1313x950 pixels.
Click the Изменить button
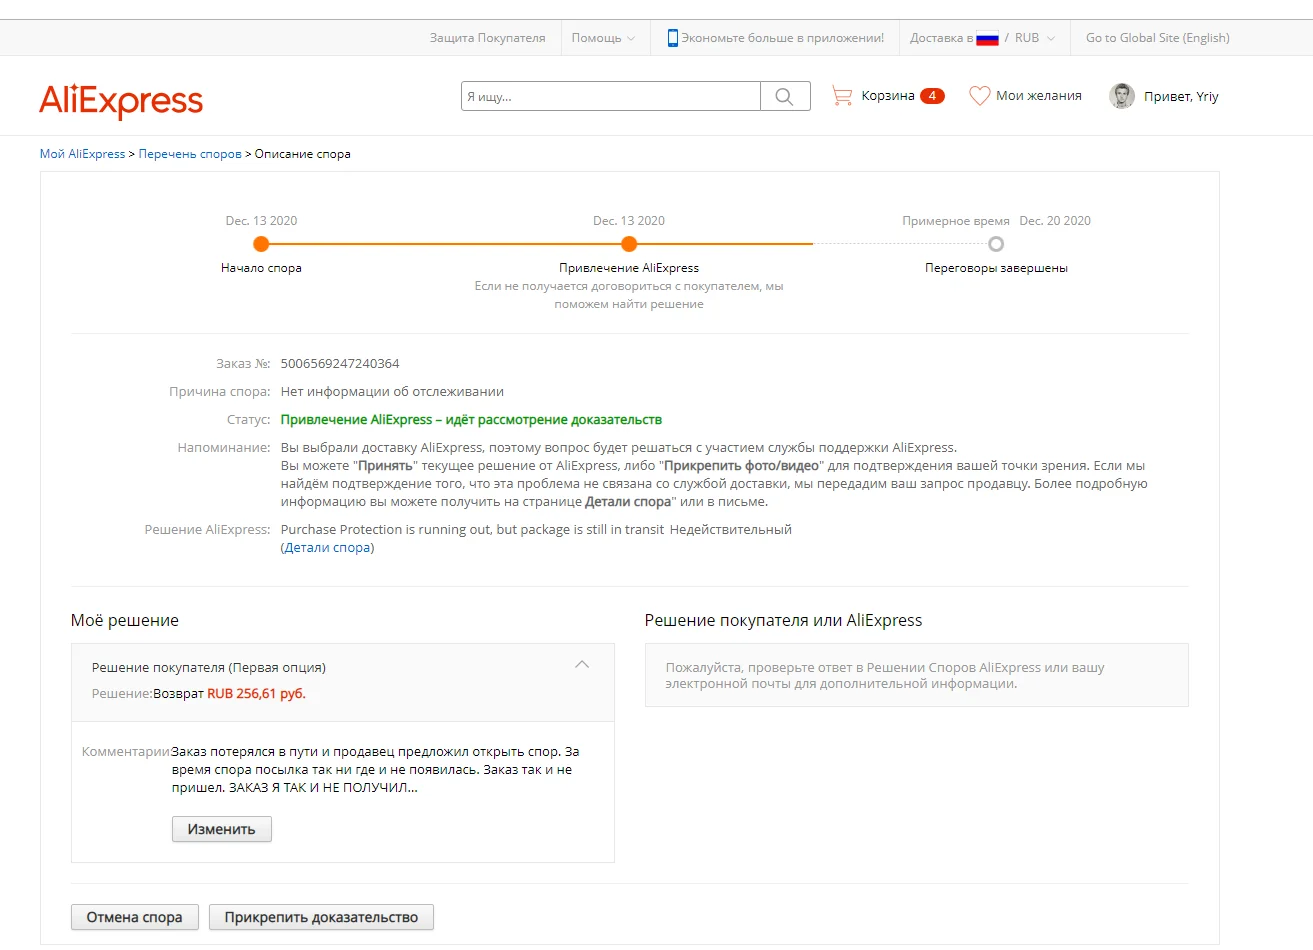coord(222,829)
